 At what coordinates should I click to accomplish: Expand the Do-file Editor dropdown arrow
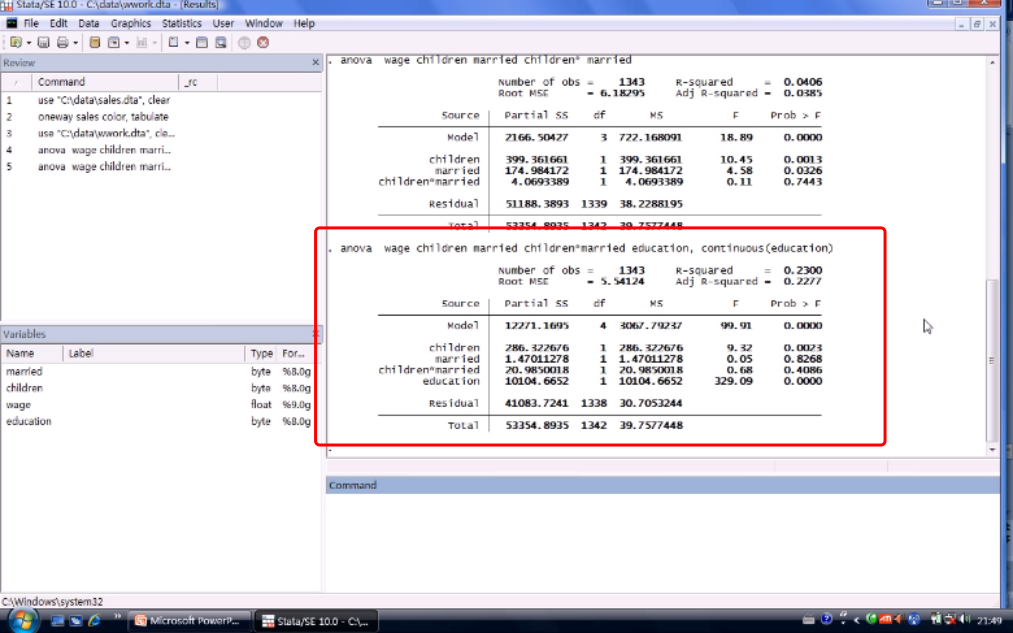(x=186, y=43)
